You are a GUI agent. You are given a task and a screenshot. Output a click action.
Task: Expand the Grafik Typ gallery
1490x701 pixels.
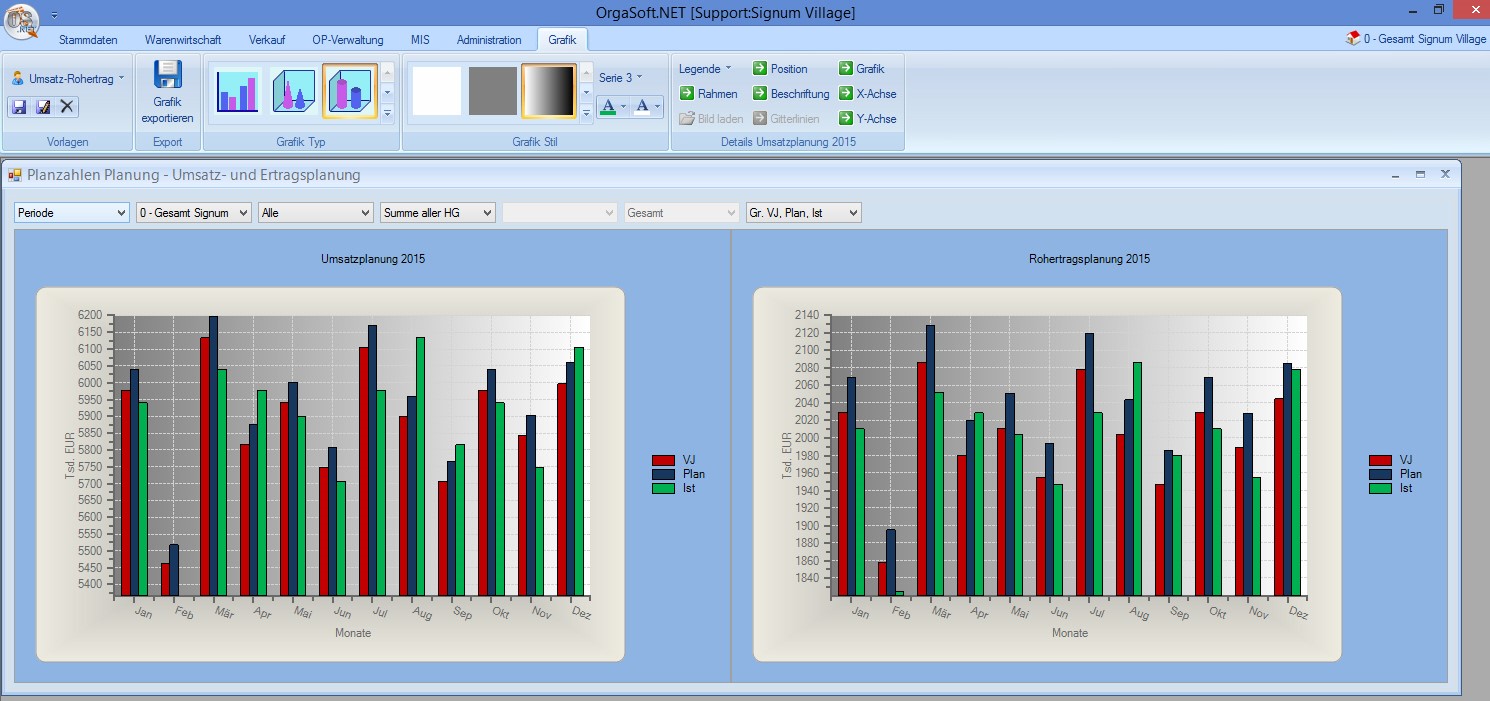(388, 112)
